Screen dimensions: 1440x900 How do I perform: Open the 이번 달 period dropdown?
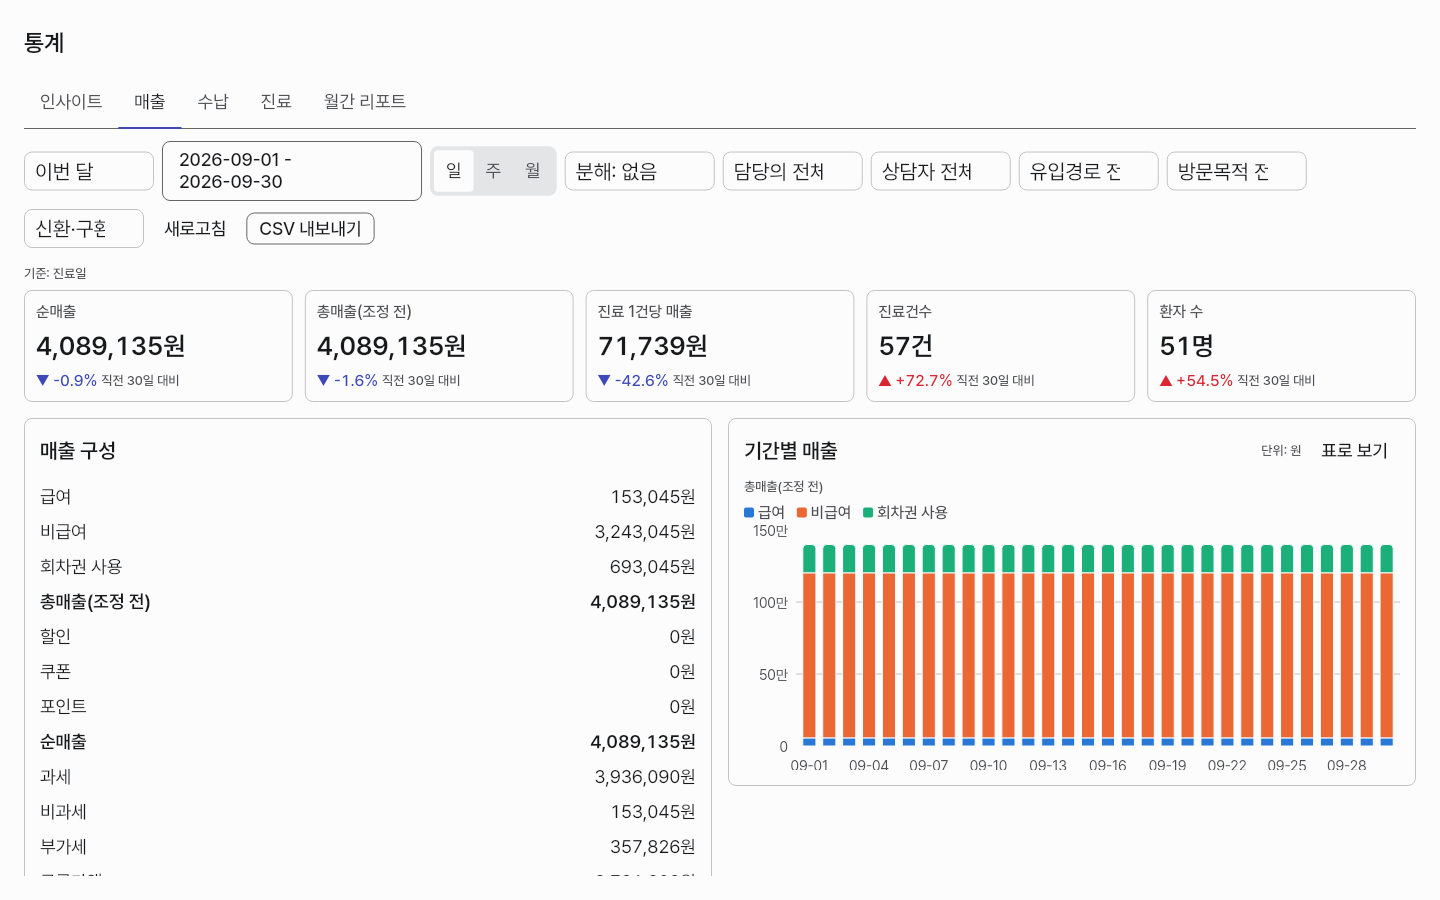pyautogui.click(x=89, y=171)
